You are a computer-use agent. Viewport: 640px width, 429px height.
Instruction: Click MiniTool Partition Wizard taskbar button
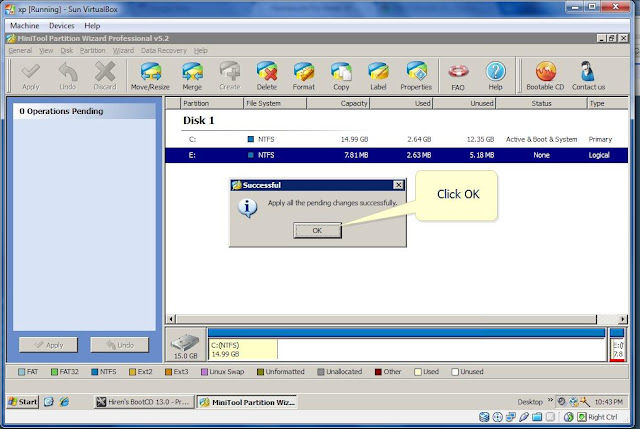click(x=247, y=402)
